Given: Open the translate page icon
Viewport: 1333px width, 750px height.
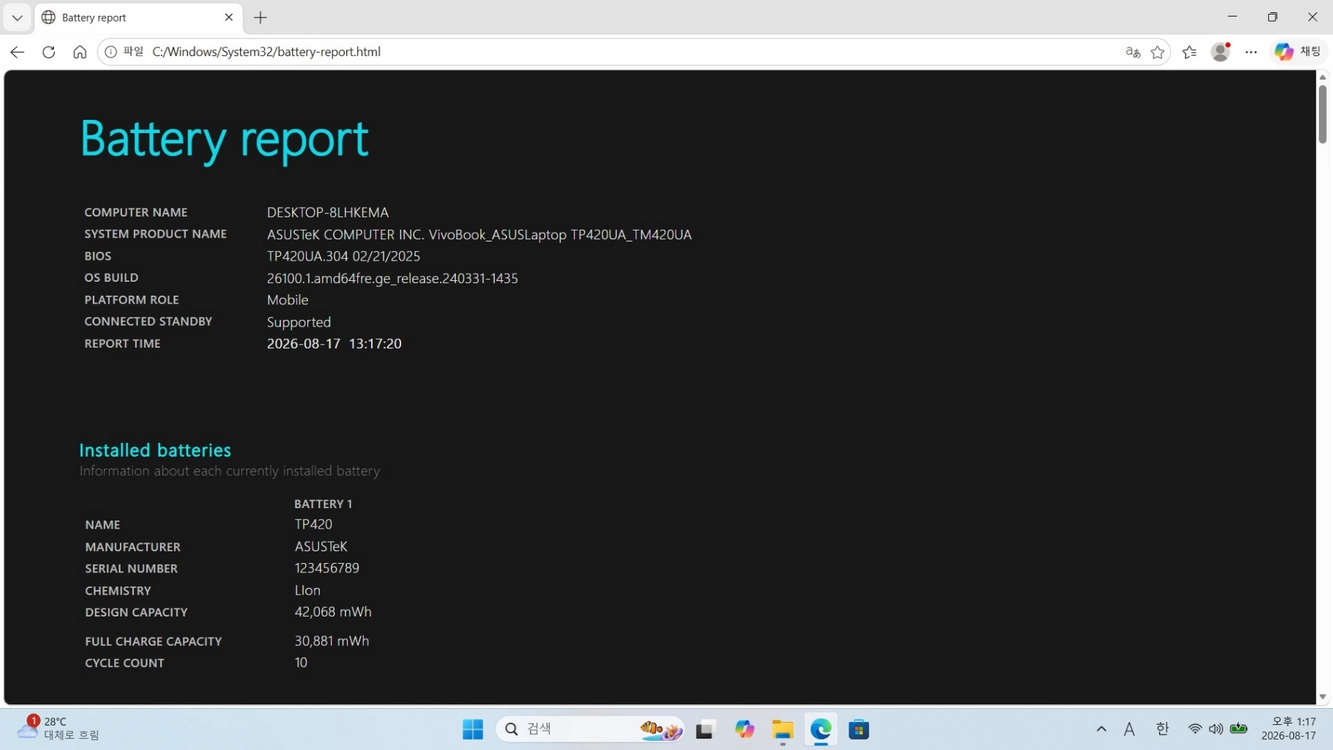Looking at the screenshot, I should 1132,52.
